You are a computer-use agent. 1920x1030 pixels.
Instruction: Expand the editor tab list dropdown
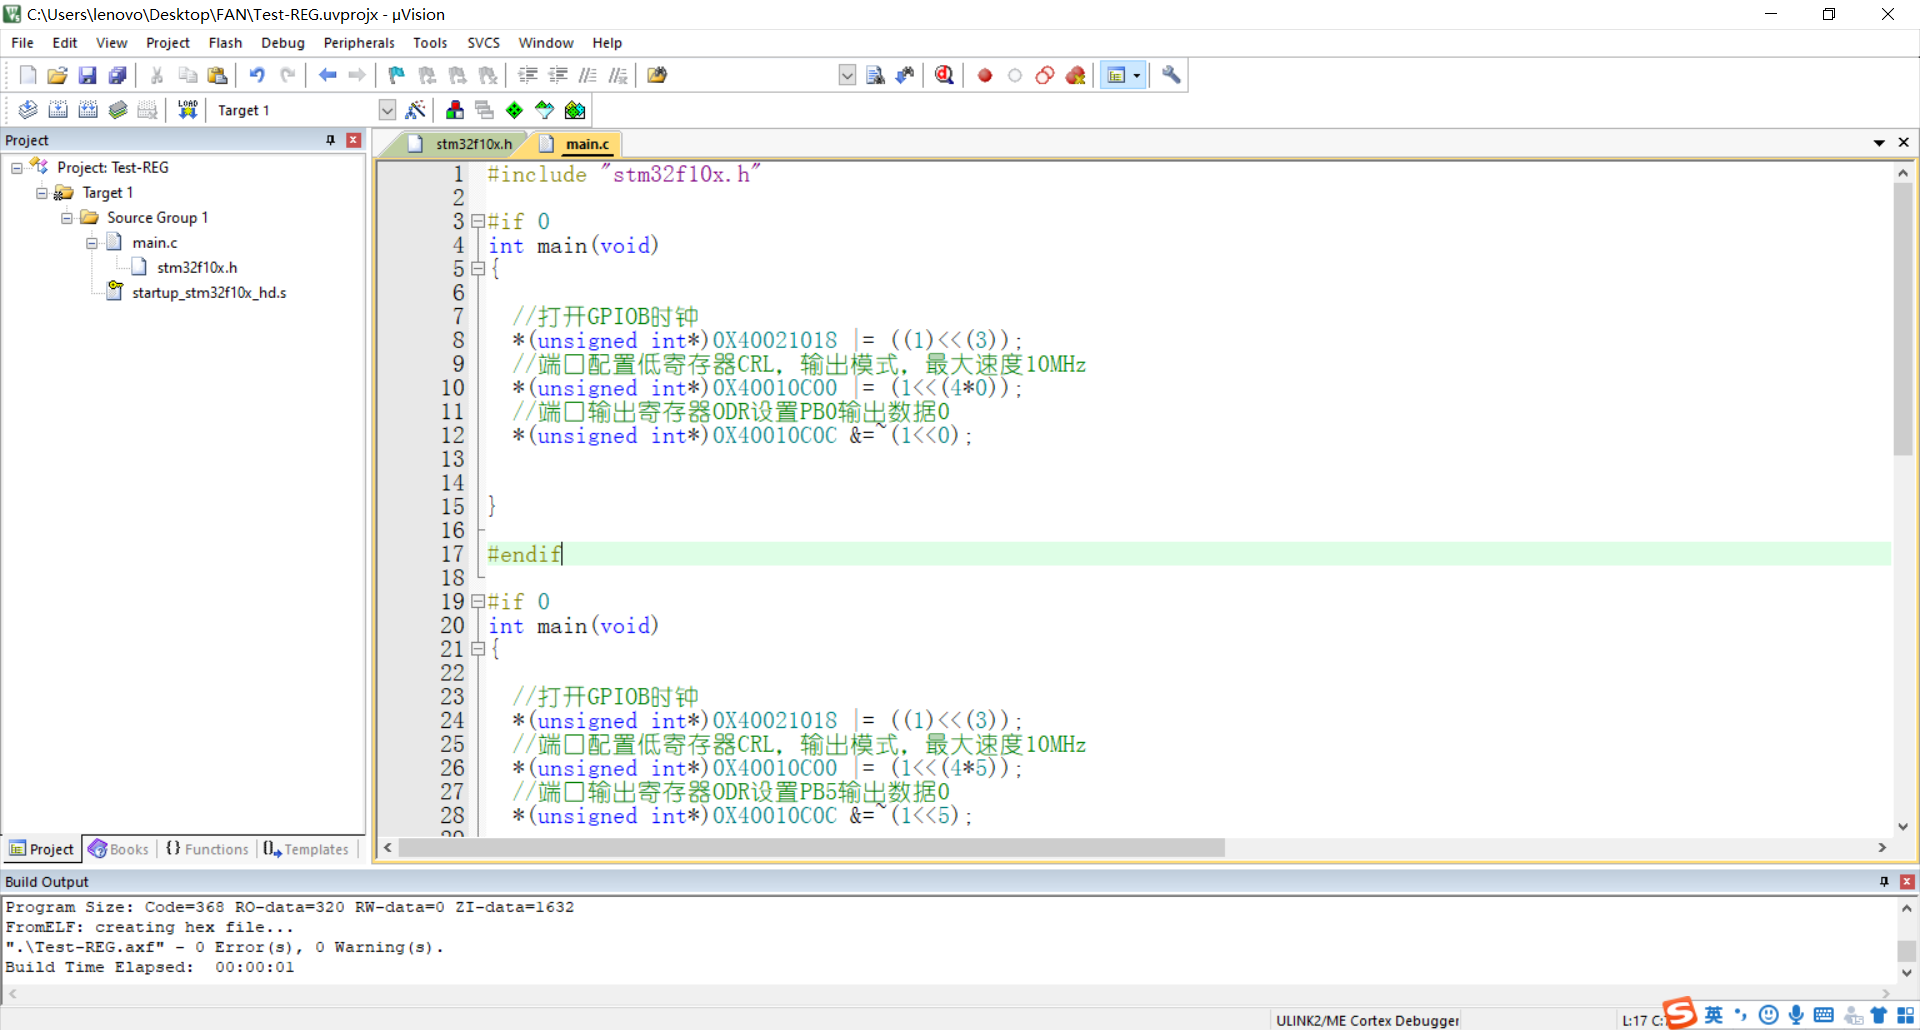[1881, 143]
